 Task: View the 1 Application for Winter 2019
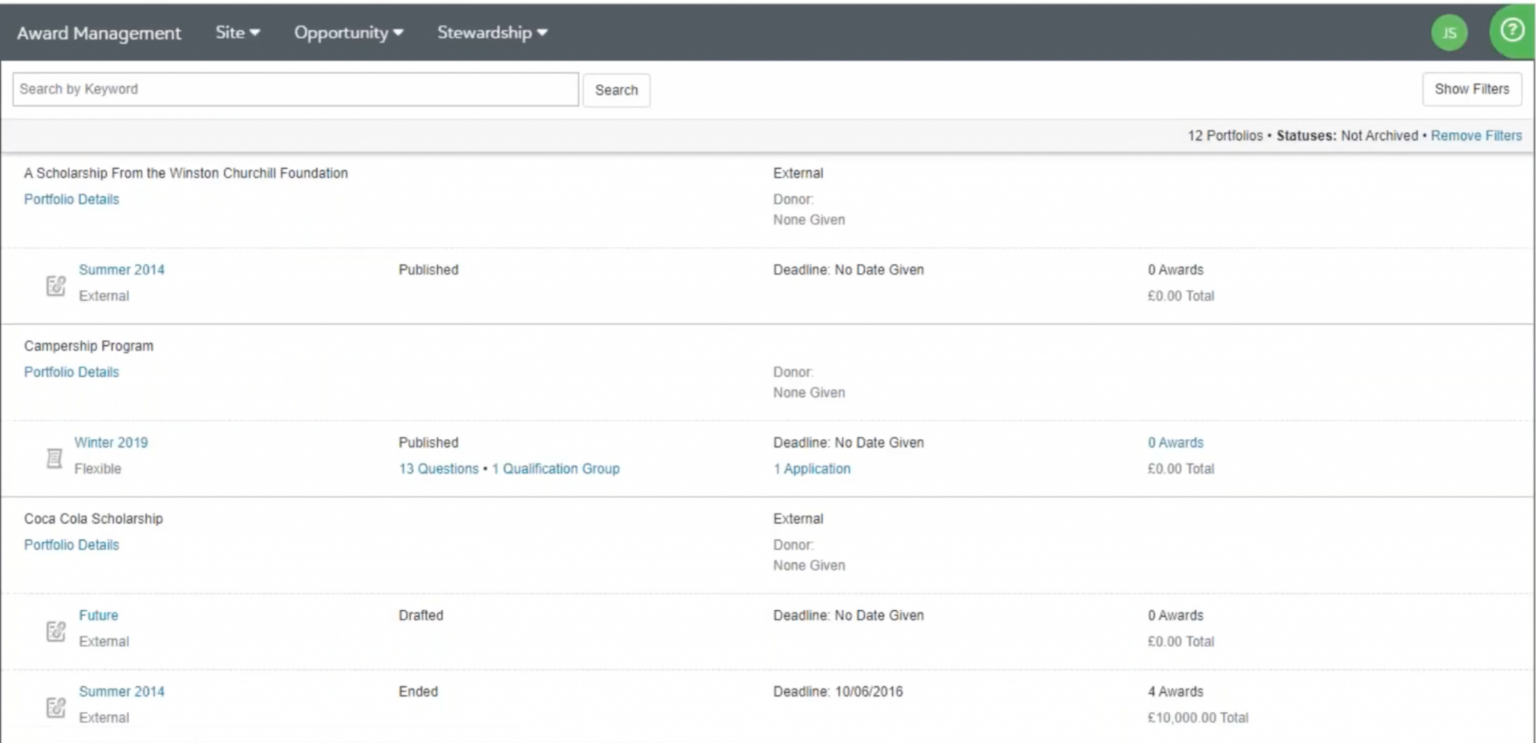[x=811, y=468]
